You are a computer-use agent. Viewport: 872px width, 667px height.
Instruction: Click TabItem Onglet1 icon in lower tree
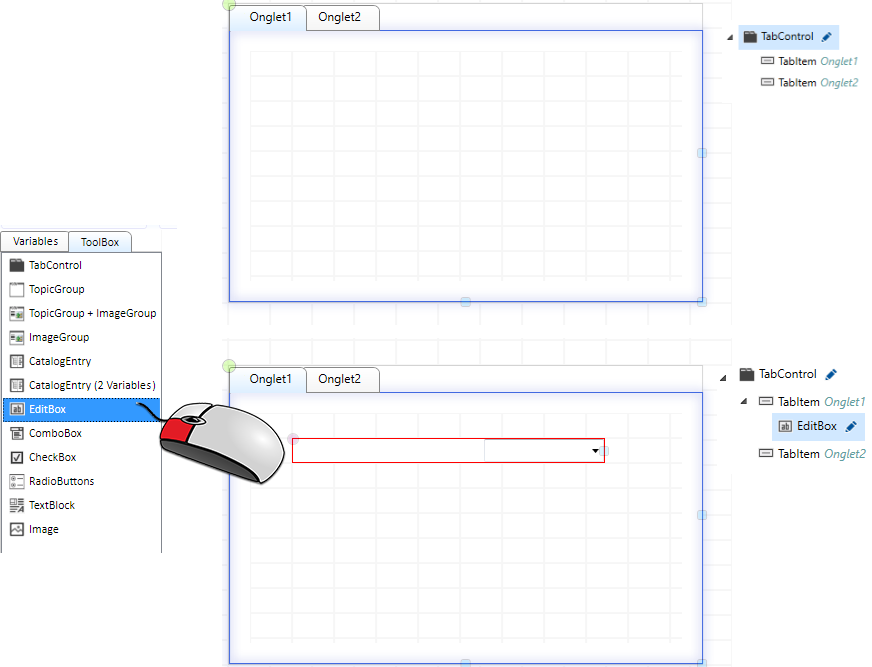766,401
